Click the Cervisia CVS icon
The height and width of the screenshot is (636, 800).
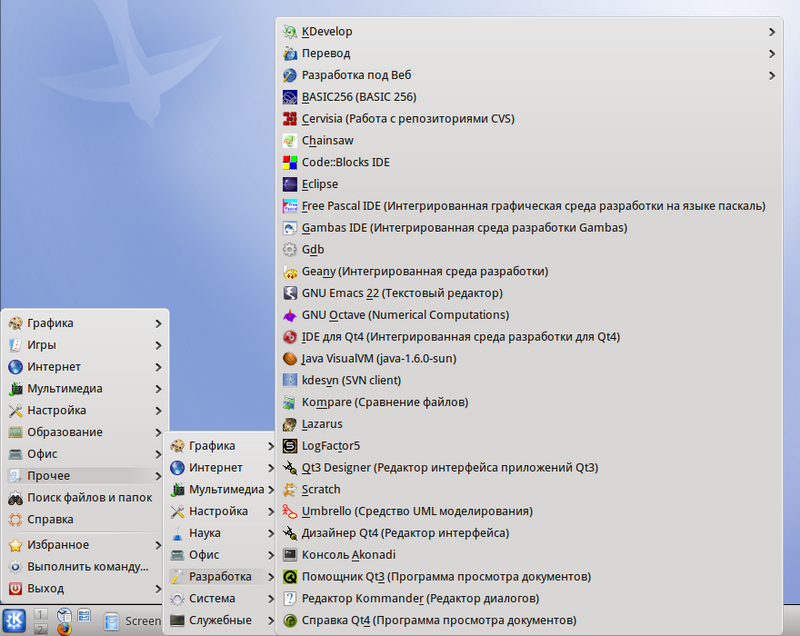coord(290,119)
